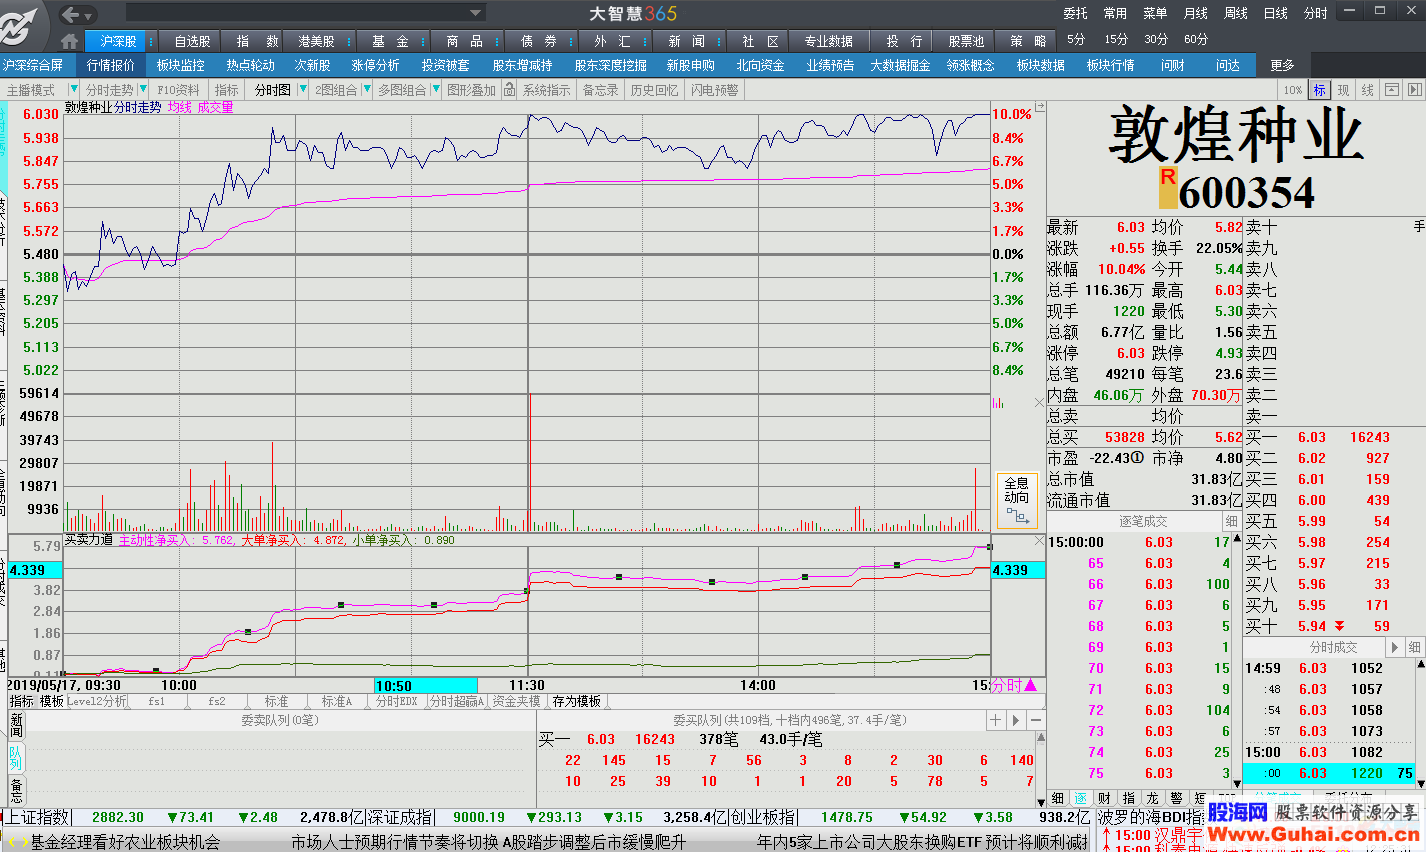1426x852 pixels.
Task: Open the 2图组合 dropdown arrow
Action: click(365, 90)
